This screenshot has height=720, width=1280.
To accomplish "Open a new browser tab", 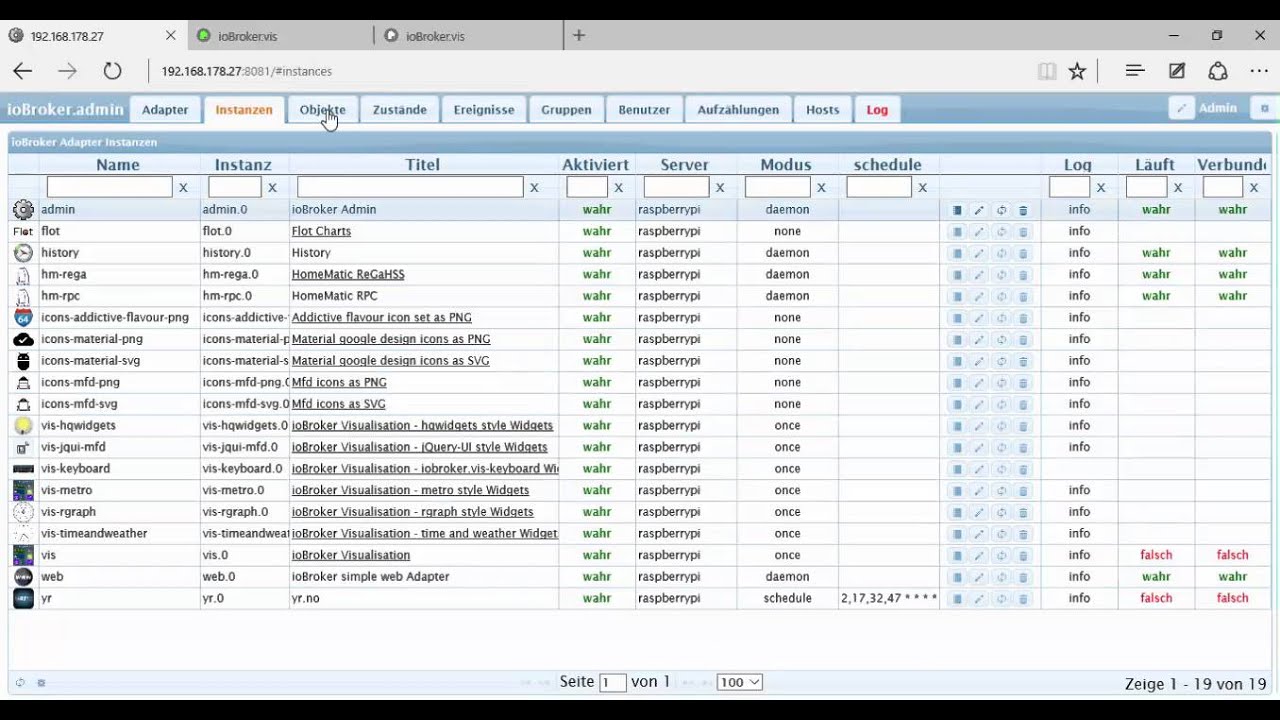I will click(x=579, y=35).
